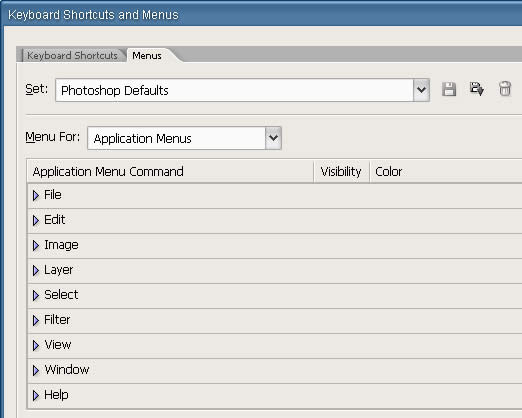This screenshot has height=418, width=522.
Task: Expand the Window menu triangle
Action: tap(36, 370)
